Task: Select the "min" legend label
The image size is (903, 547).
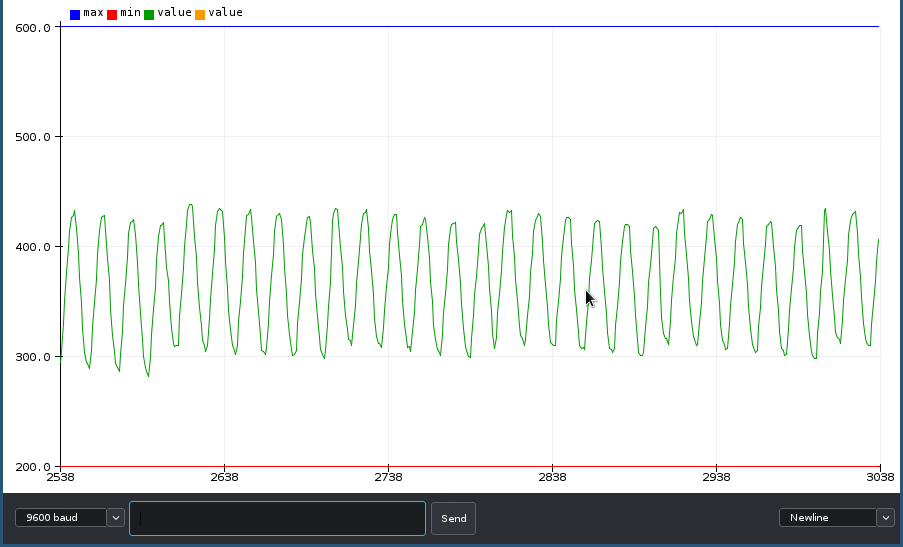Action: 130,13
